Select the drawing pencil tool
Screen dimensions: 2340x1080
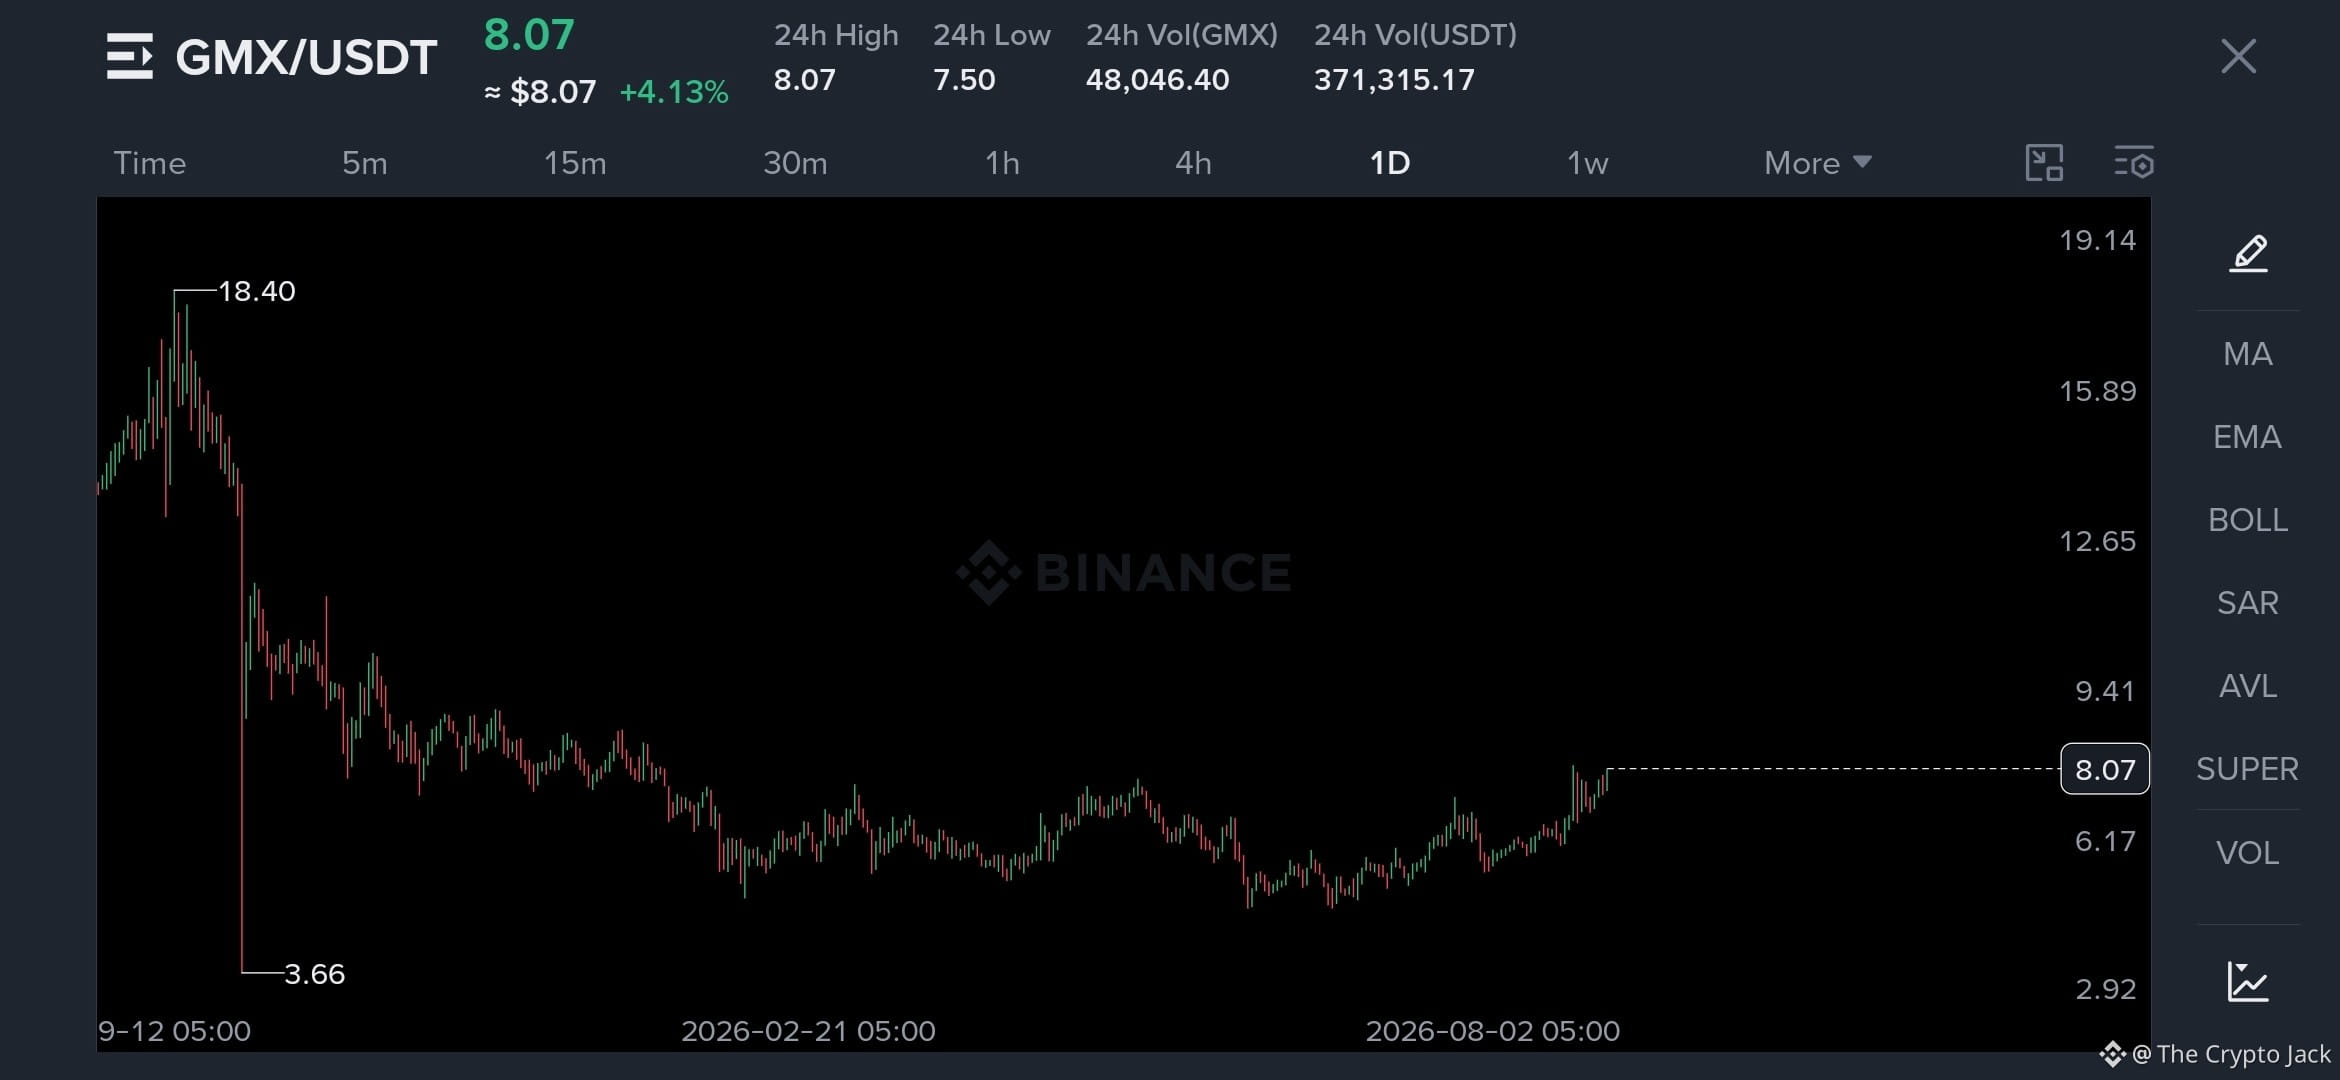tap(2248, 253)
